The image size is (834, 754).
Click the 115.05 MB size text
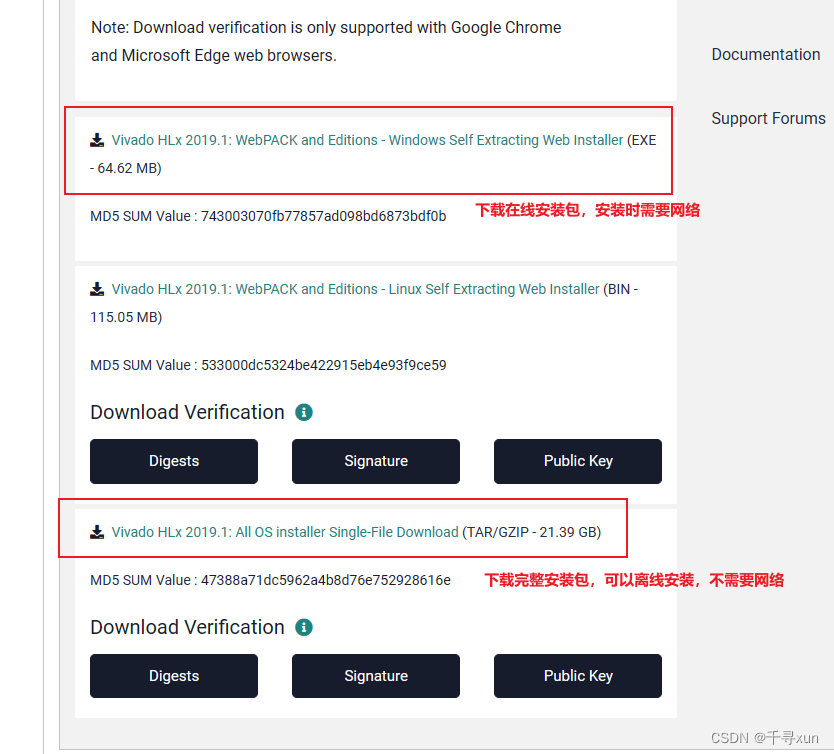126,317
